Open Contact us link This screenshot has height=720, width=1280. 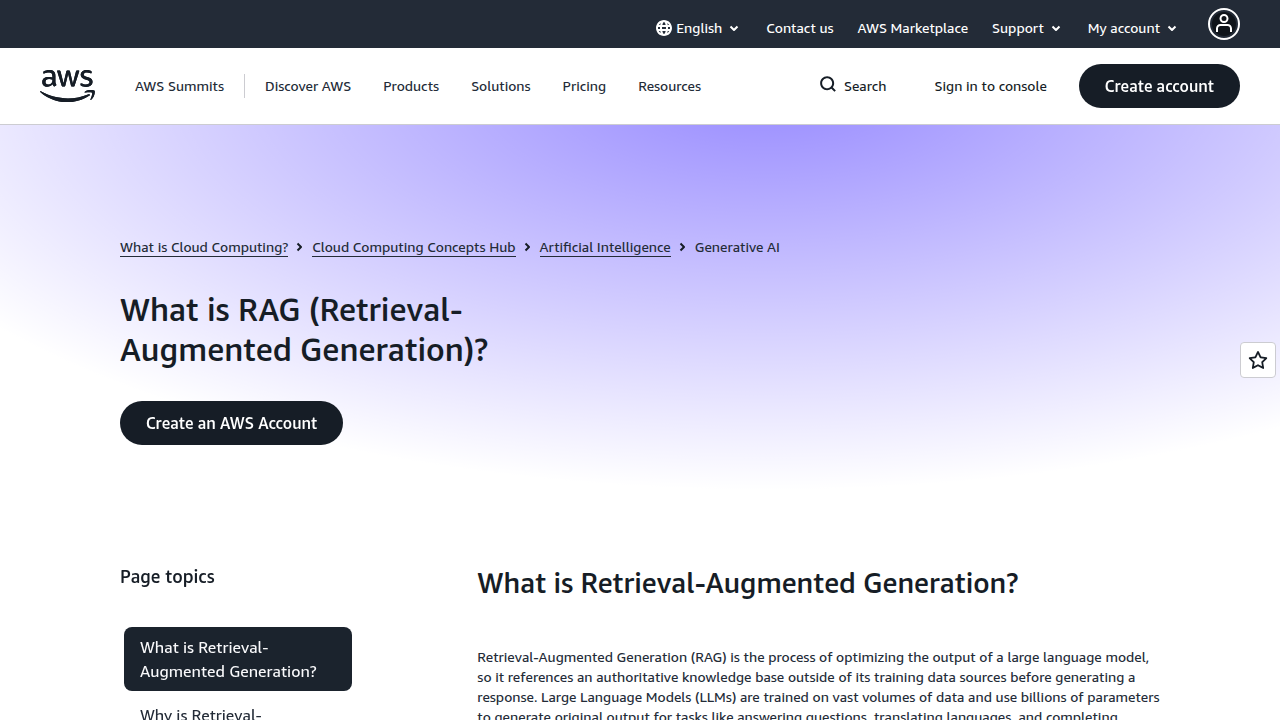pos(800,28)
